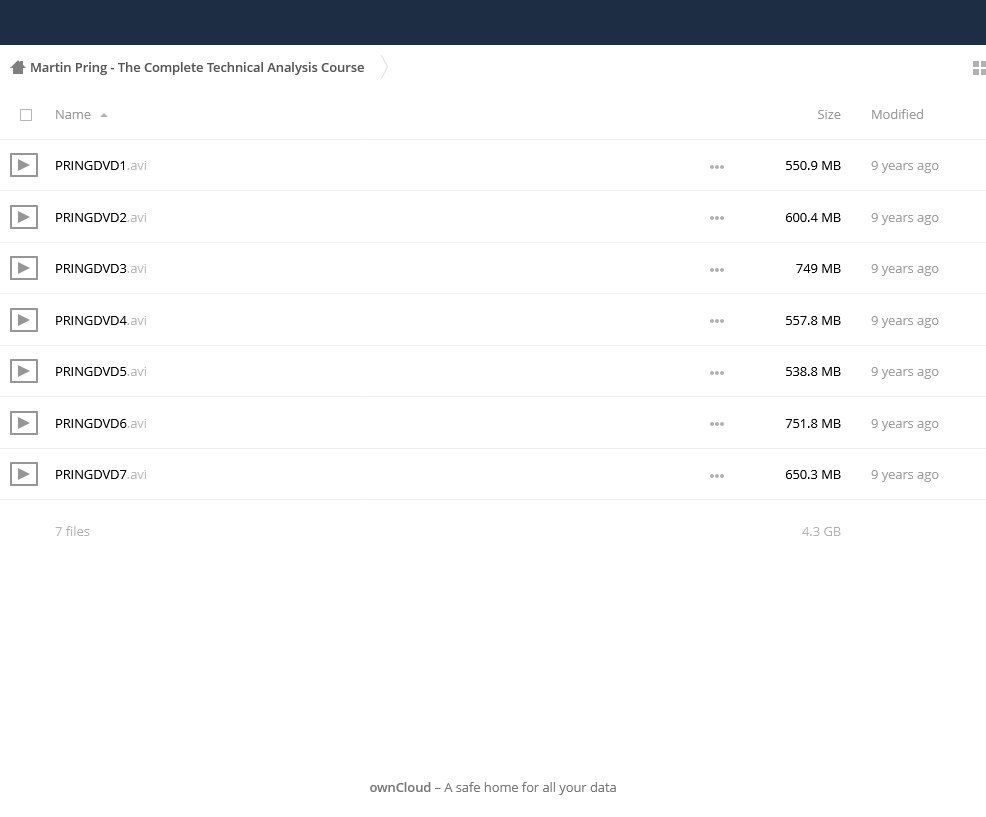Toggle the Name sort direction arrow

(x=104, y=115)
